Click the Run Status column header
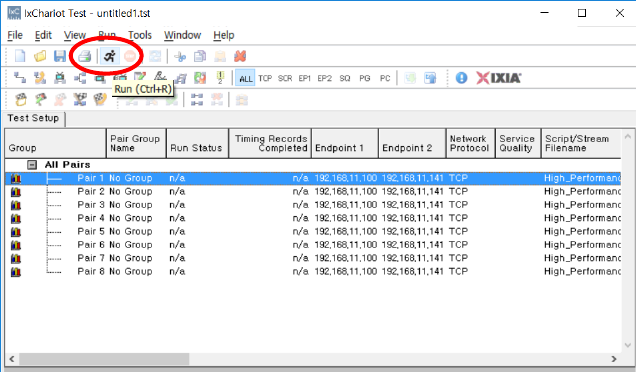 [x=198, y=144]
